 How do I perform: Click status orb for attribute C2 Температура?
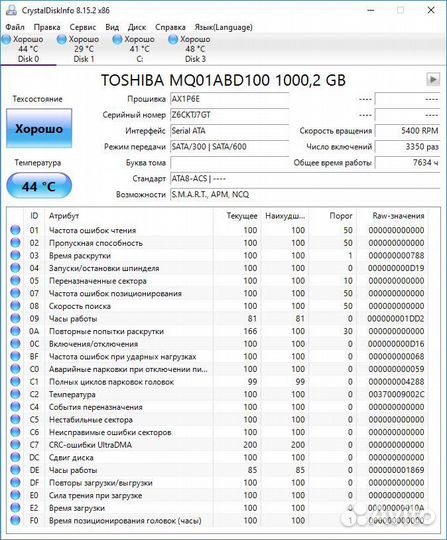pos(15,394)
